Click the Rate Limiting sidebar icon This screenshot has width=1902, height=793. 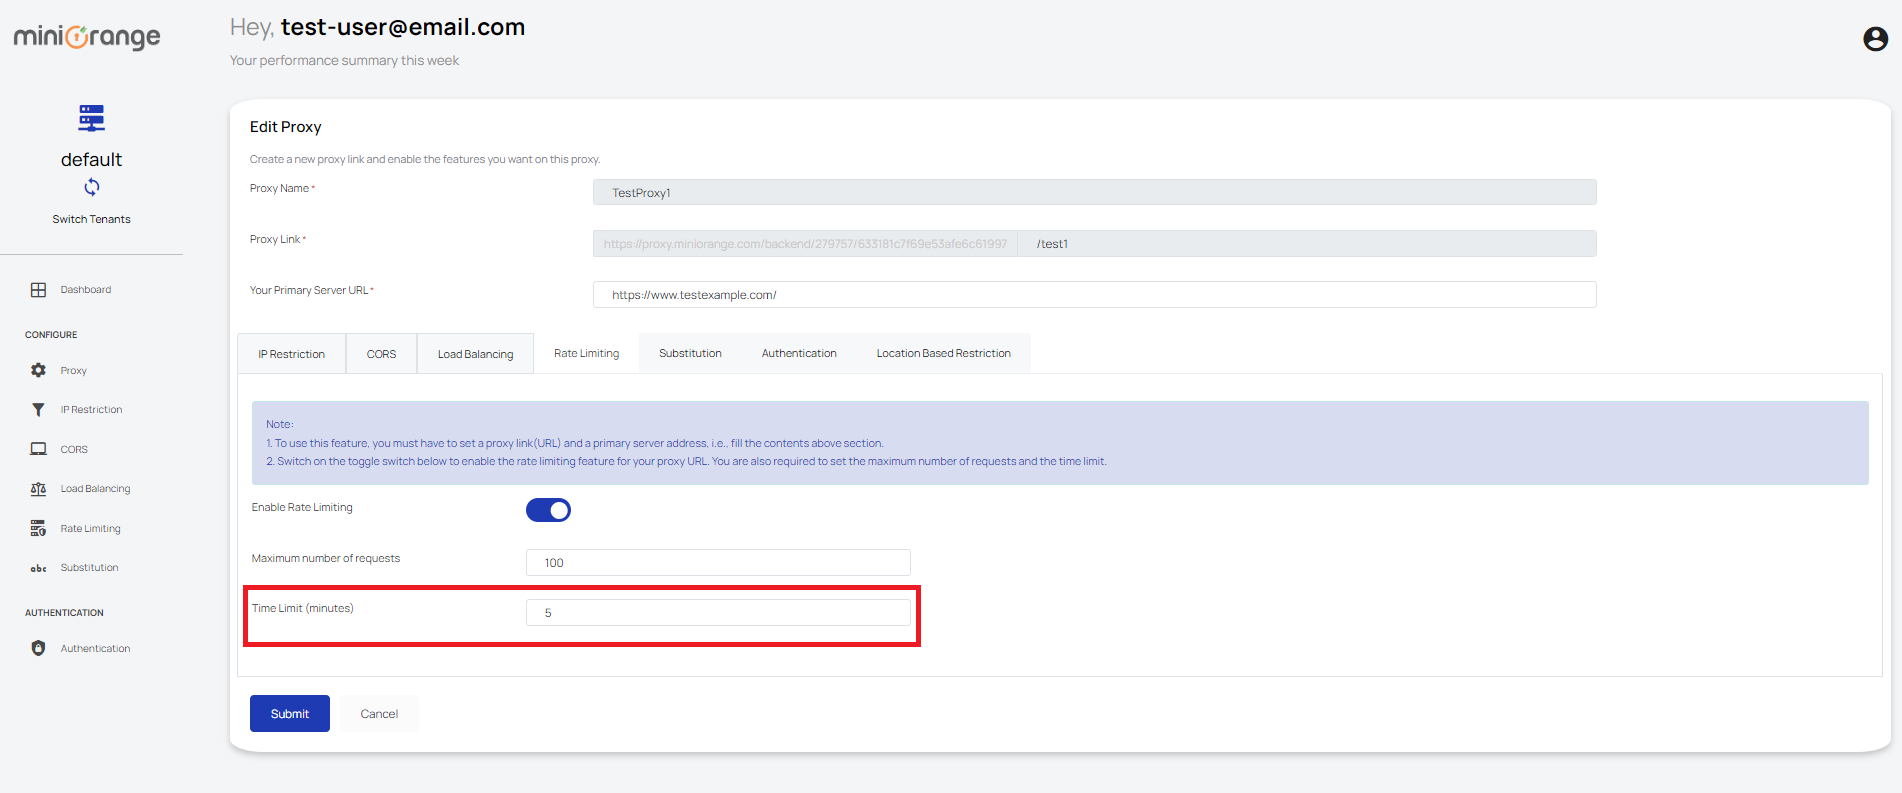point(38,528)
